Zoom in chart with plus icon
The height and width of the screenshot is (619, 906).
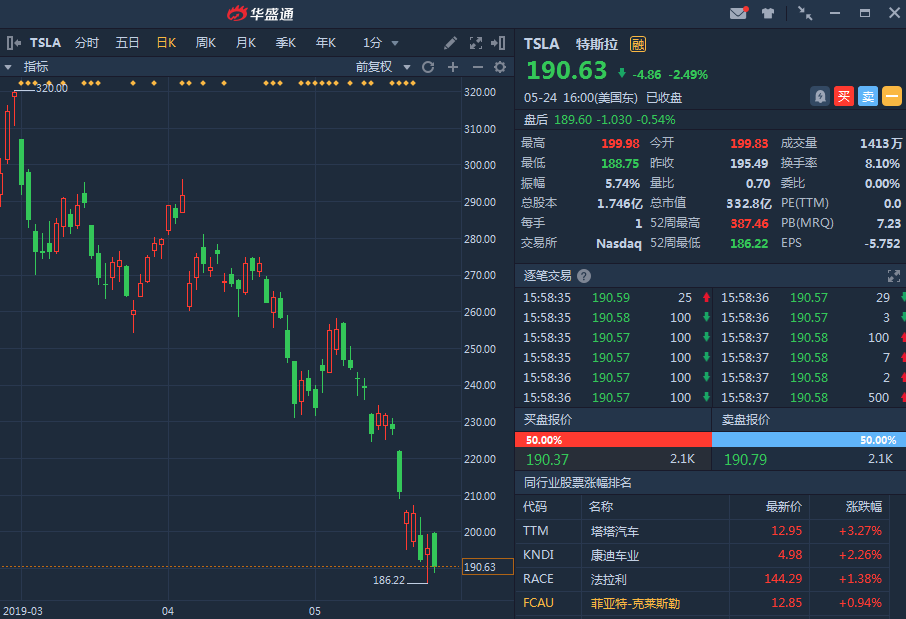click(x=452, y=67)
